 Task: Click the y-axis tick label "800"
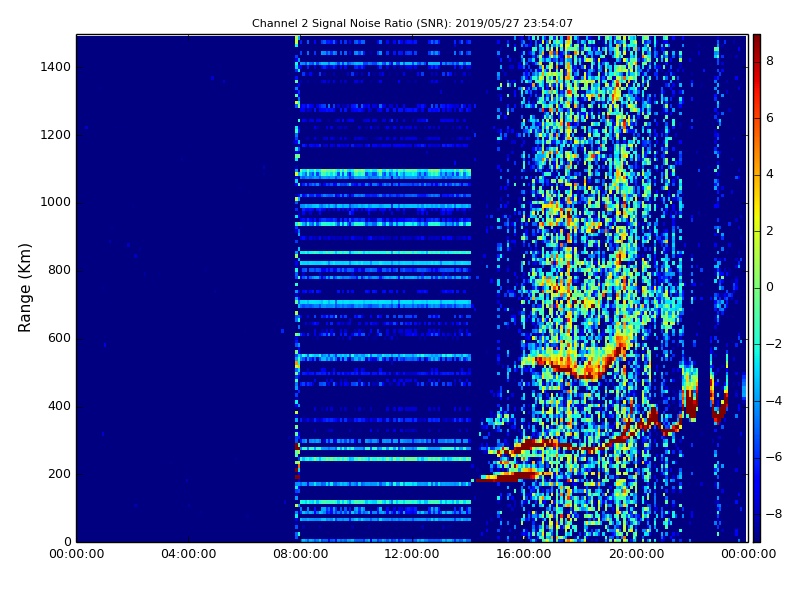[x=59, y=270]
